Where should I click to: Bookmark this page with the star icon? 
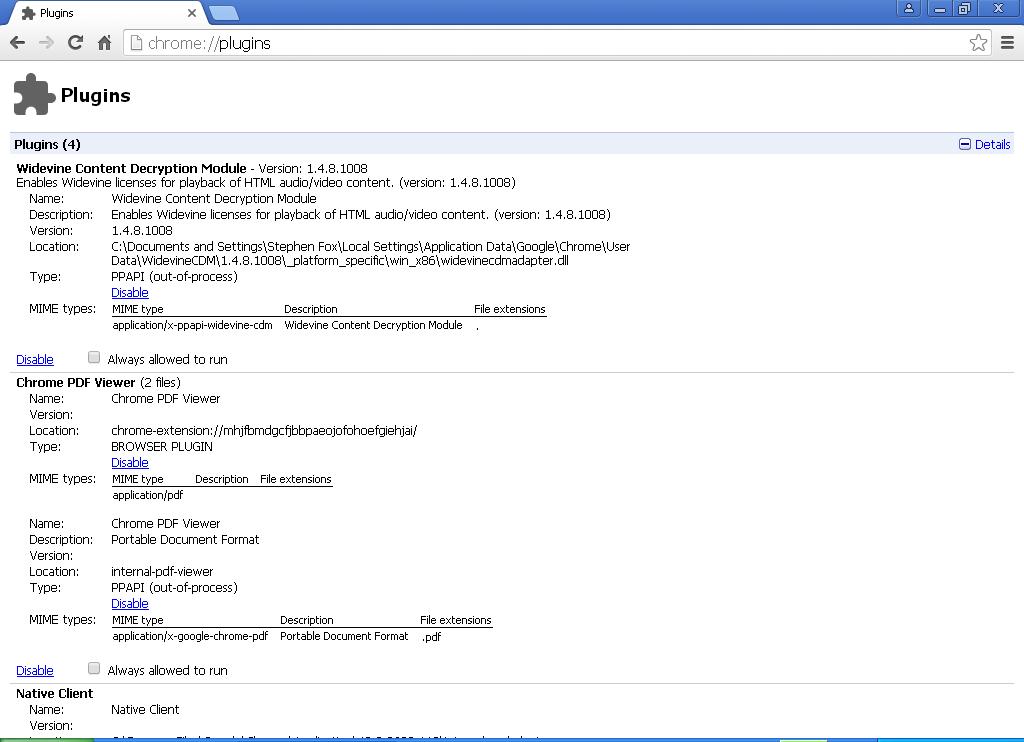click(x=978, y=43)
